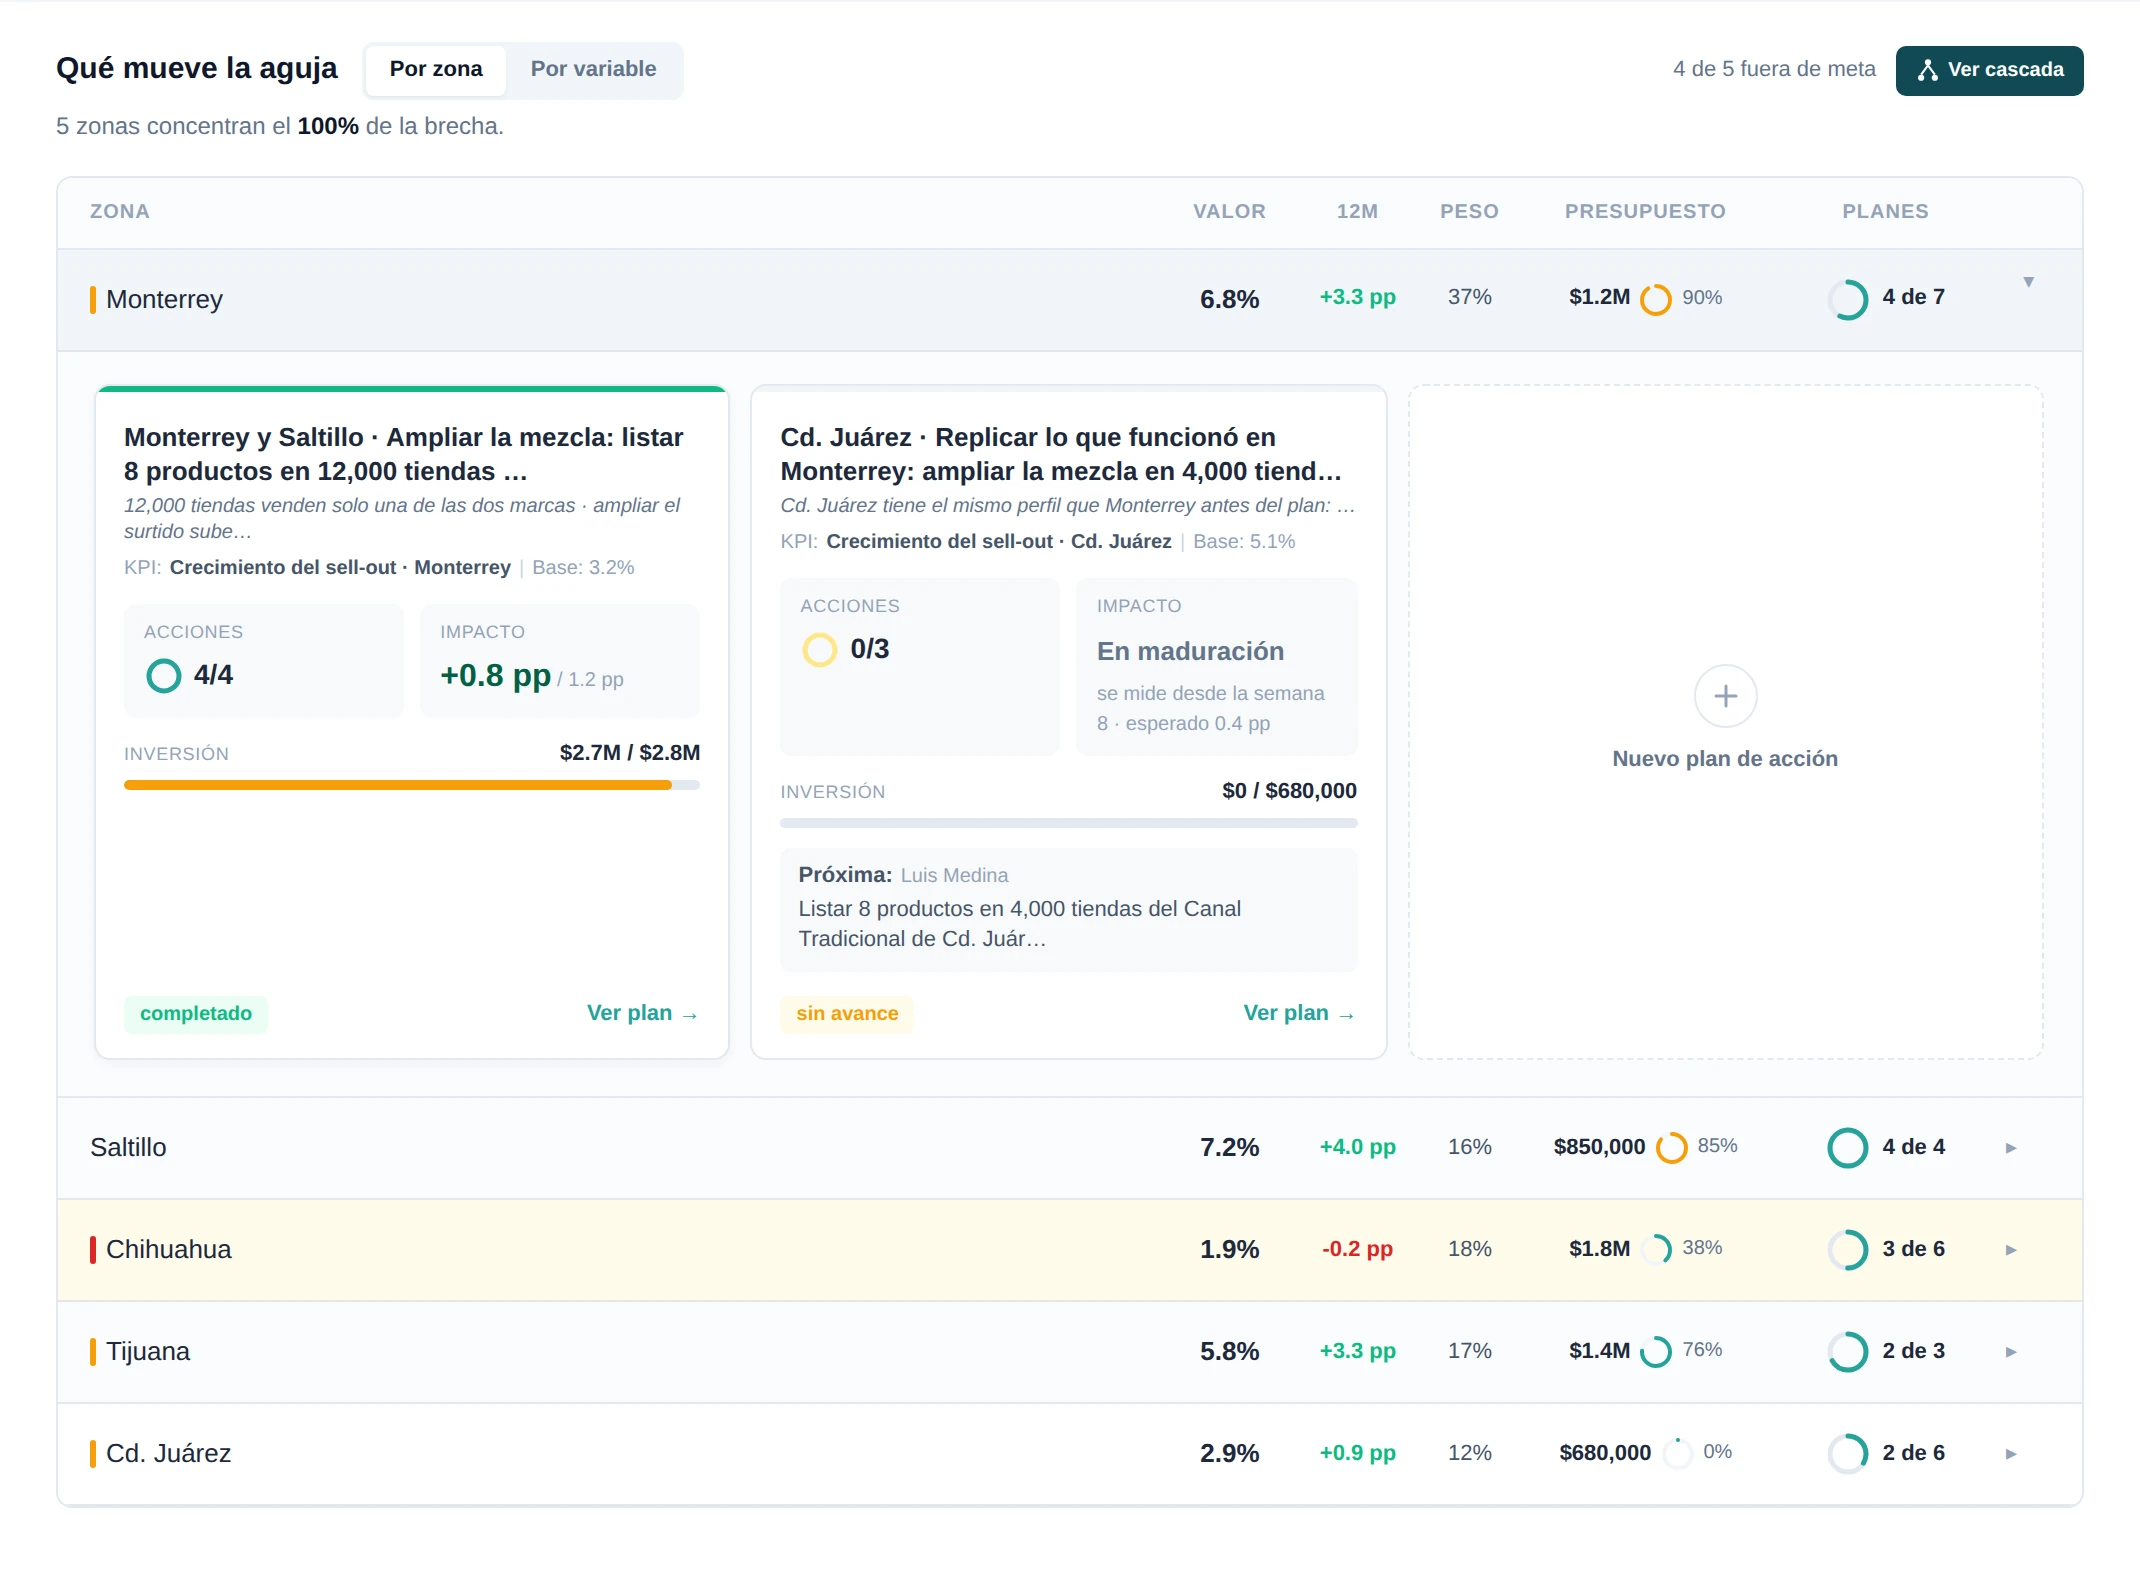Expand the Saltillo row arrow

2011,1148
